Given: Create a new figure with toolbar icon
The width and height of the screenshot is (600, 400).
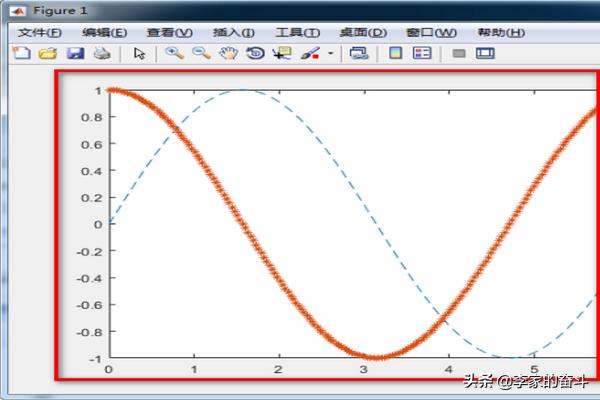Looking at the screenshot, I should click(21, 53).
